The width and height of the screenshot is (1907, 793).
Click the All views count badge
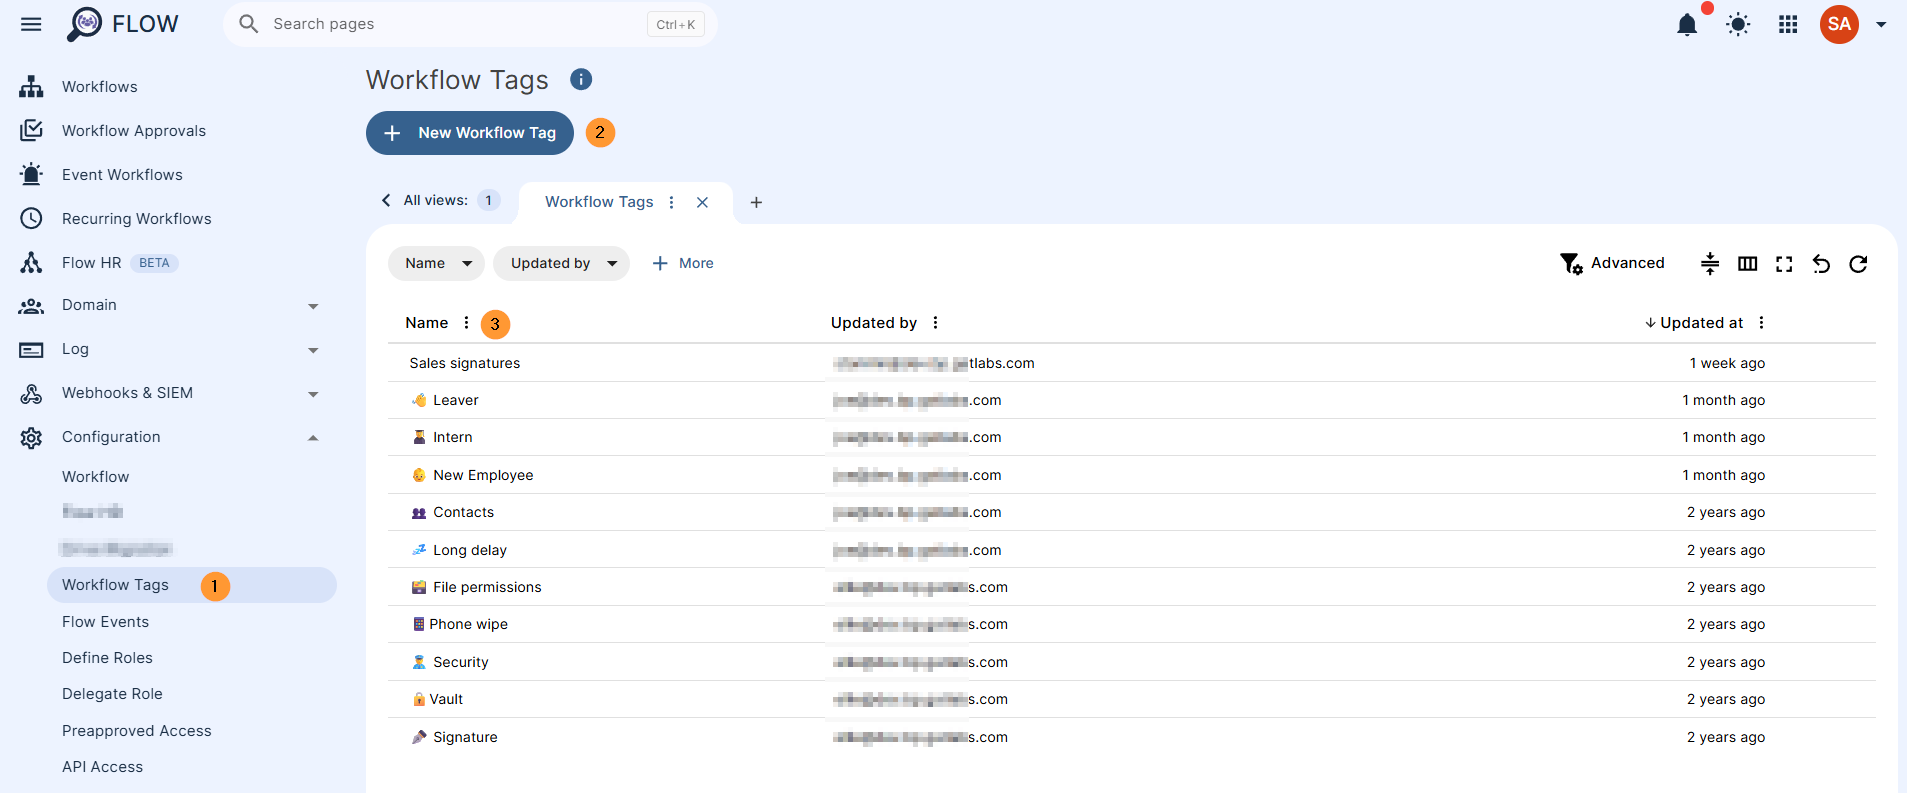pos(488,200)
